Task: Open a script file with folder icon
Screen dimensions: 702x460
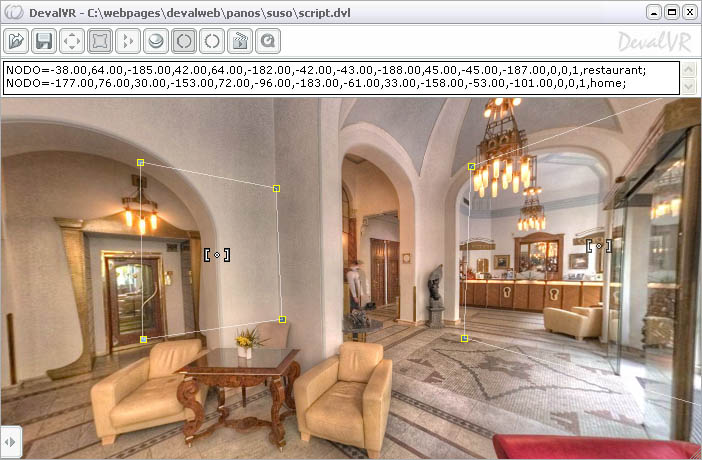Action: pos(16,41)
